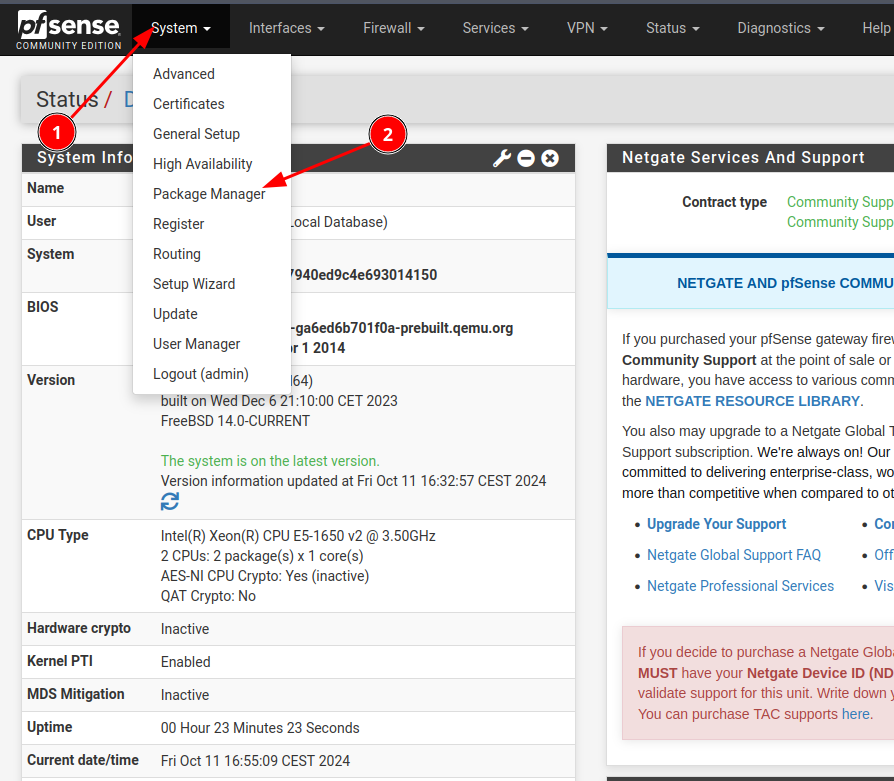Refresh version information with the refresh icon

pyautogui.click(x=170, y=501)
